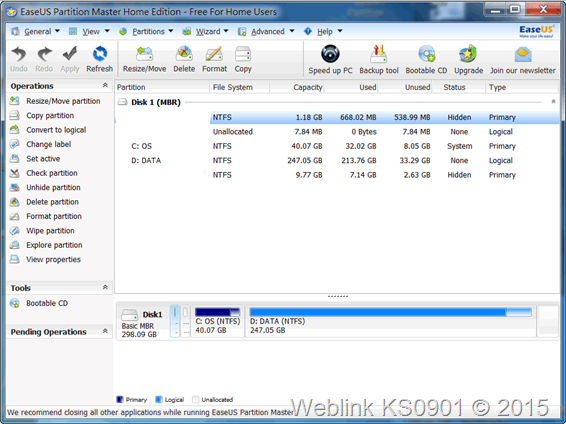Collapse the Tools panel
This screenshot has height=424, width=566.
pyautogui.click(x=105, y=288)
